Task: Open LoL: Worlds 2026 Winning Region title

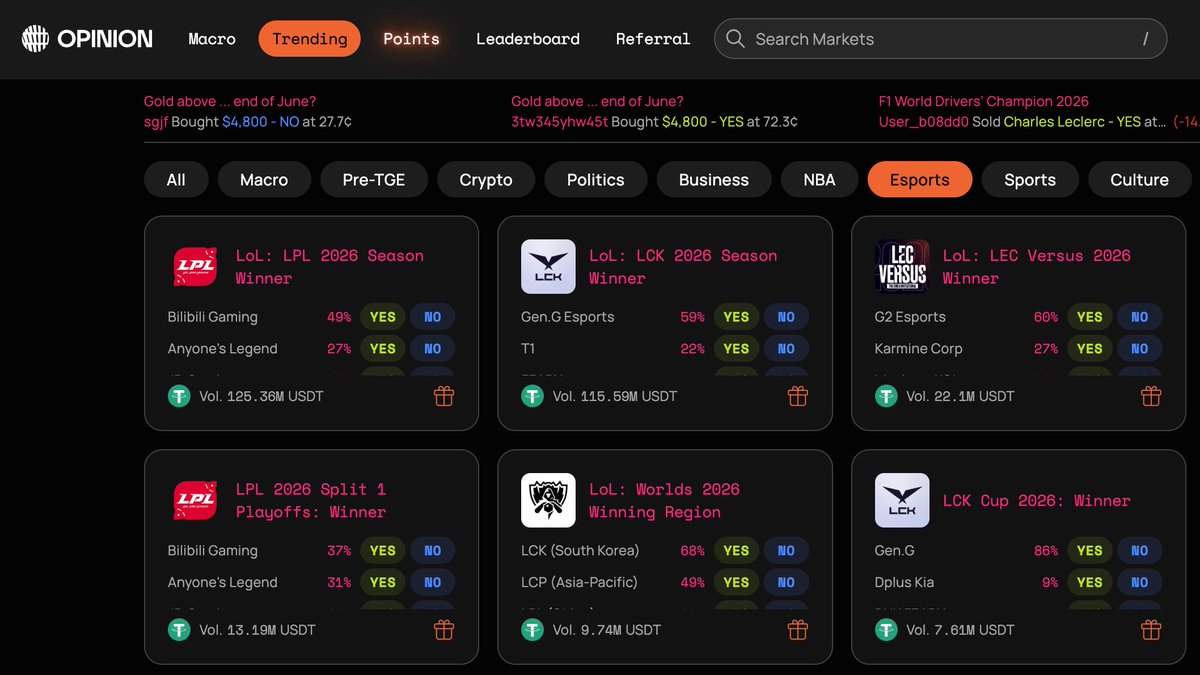Action: click(664, 500)
